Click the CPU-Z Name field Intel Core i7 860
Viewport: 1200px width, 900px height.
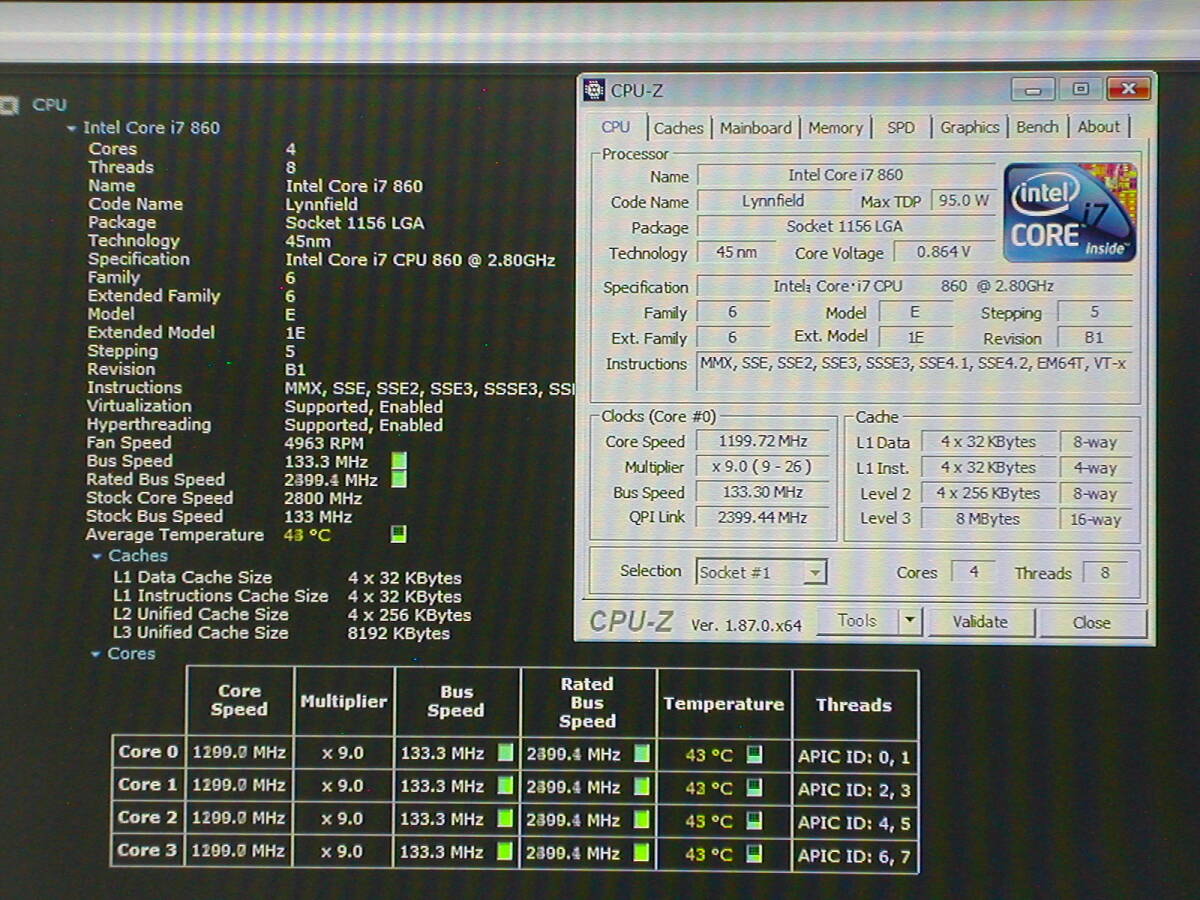coord(846,175)
